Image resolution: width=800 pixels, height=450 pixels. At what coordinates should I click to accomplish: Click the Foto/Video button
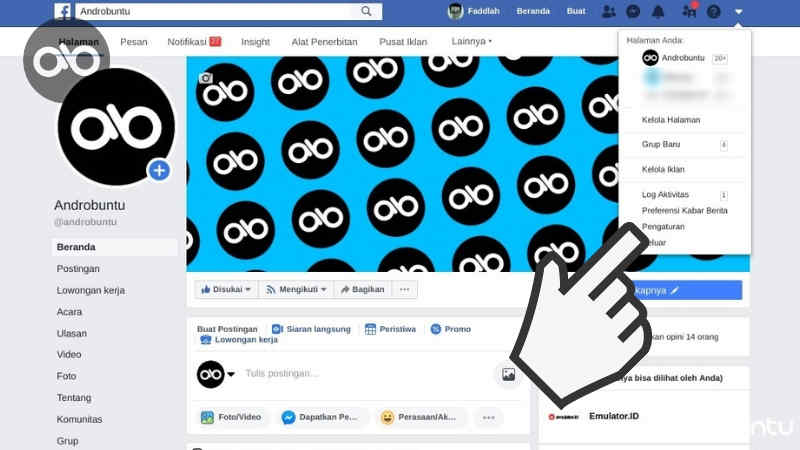coord(231,417)
